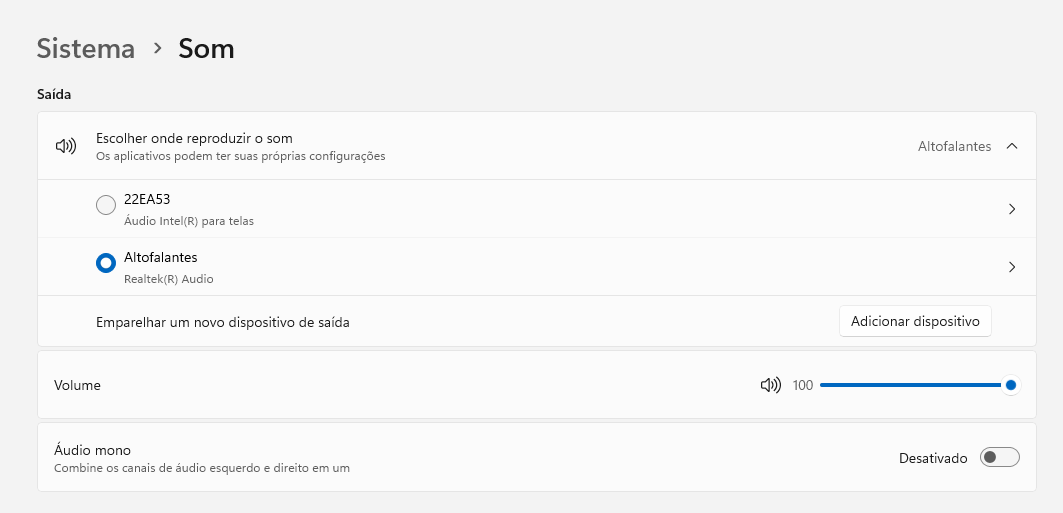Click the Desativado label for mono audio
1063x513 pixels.
pyautogui.click(x=933, y=458)
